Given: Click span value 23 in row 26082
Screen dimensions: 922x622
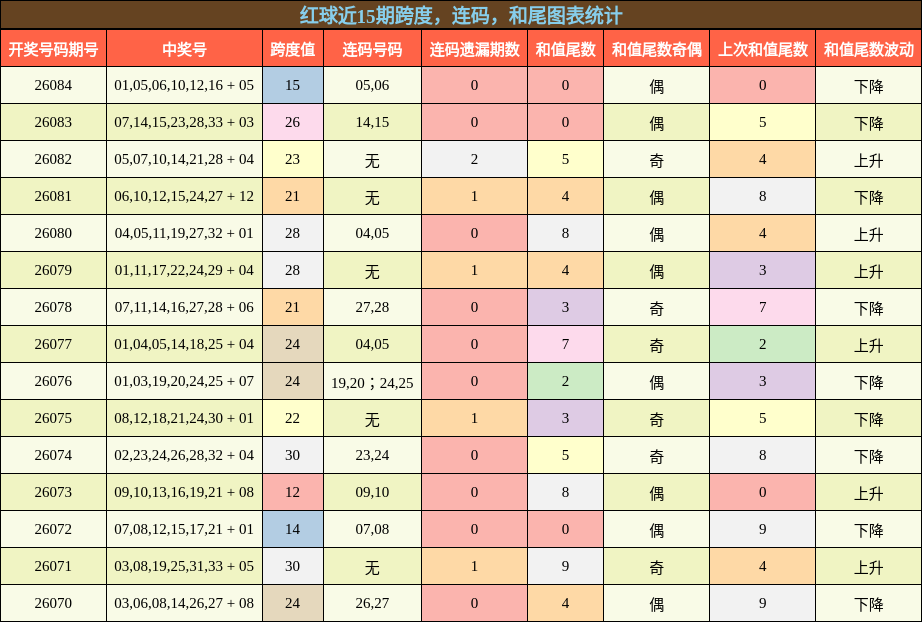Looking at the screenshot, I should (293, 159).
